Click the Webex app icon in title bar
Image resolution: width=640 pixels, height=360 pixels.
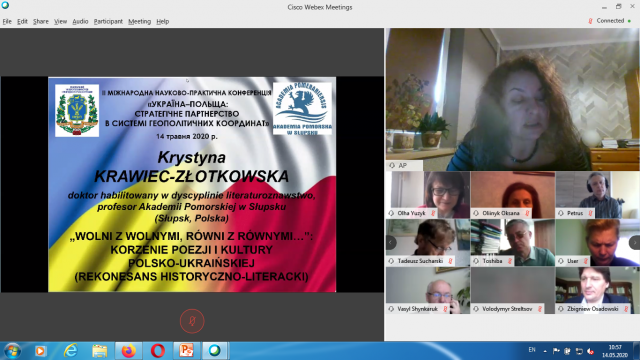tap(5, 5)
